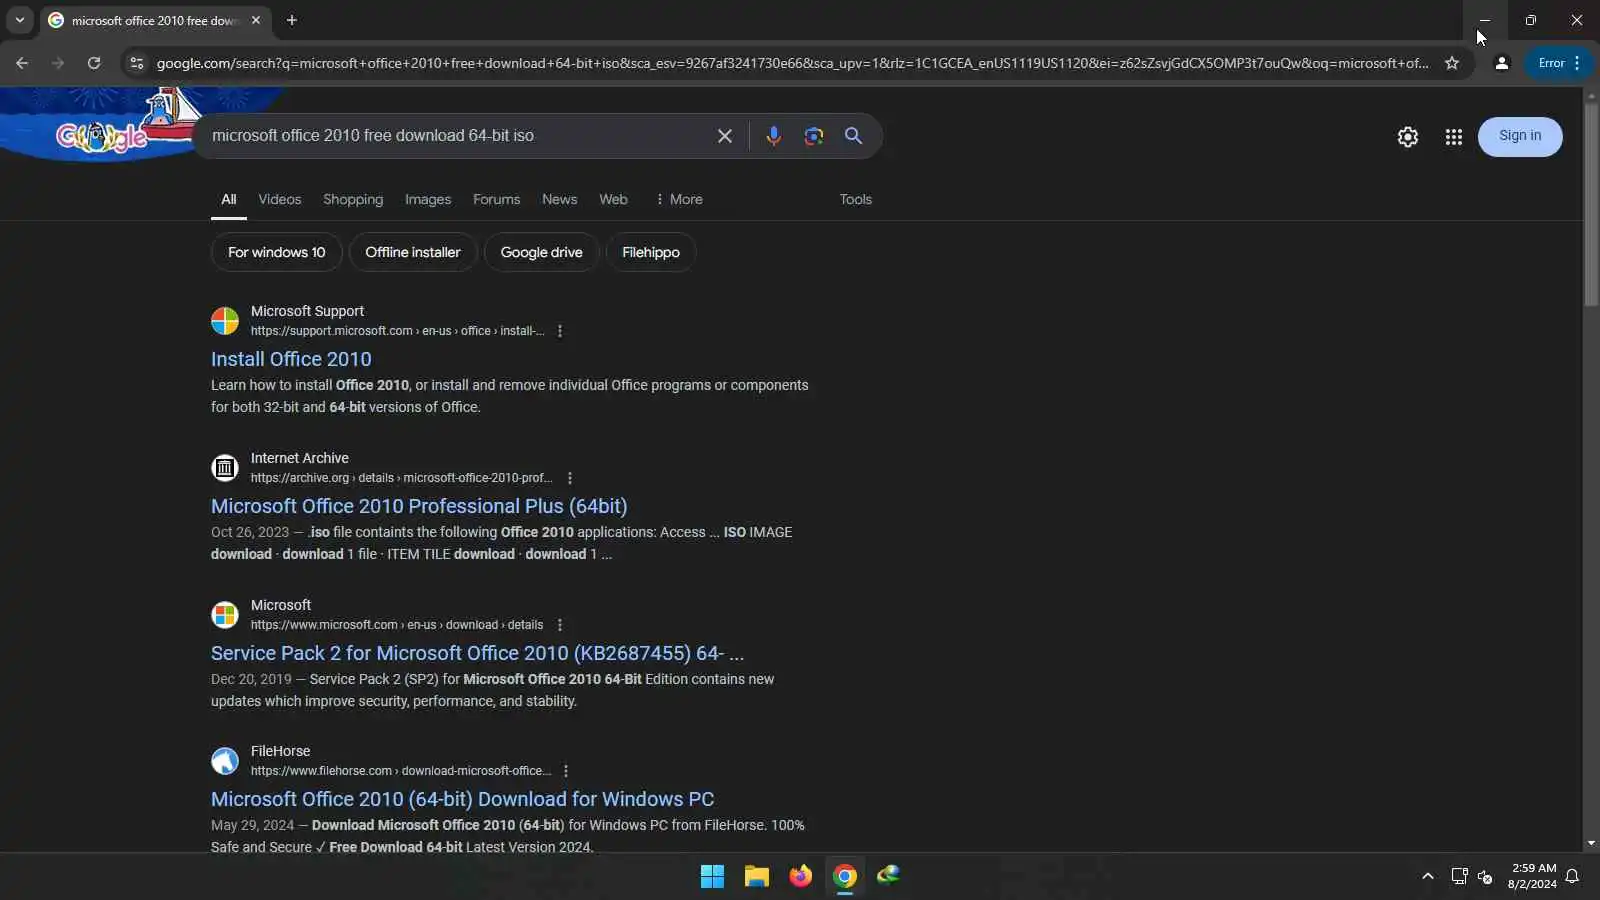1600x900 pixels.
Task: Open the taskbar clock and date
Action: click(x=1532, y=876)
